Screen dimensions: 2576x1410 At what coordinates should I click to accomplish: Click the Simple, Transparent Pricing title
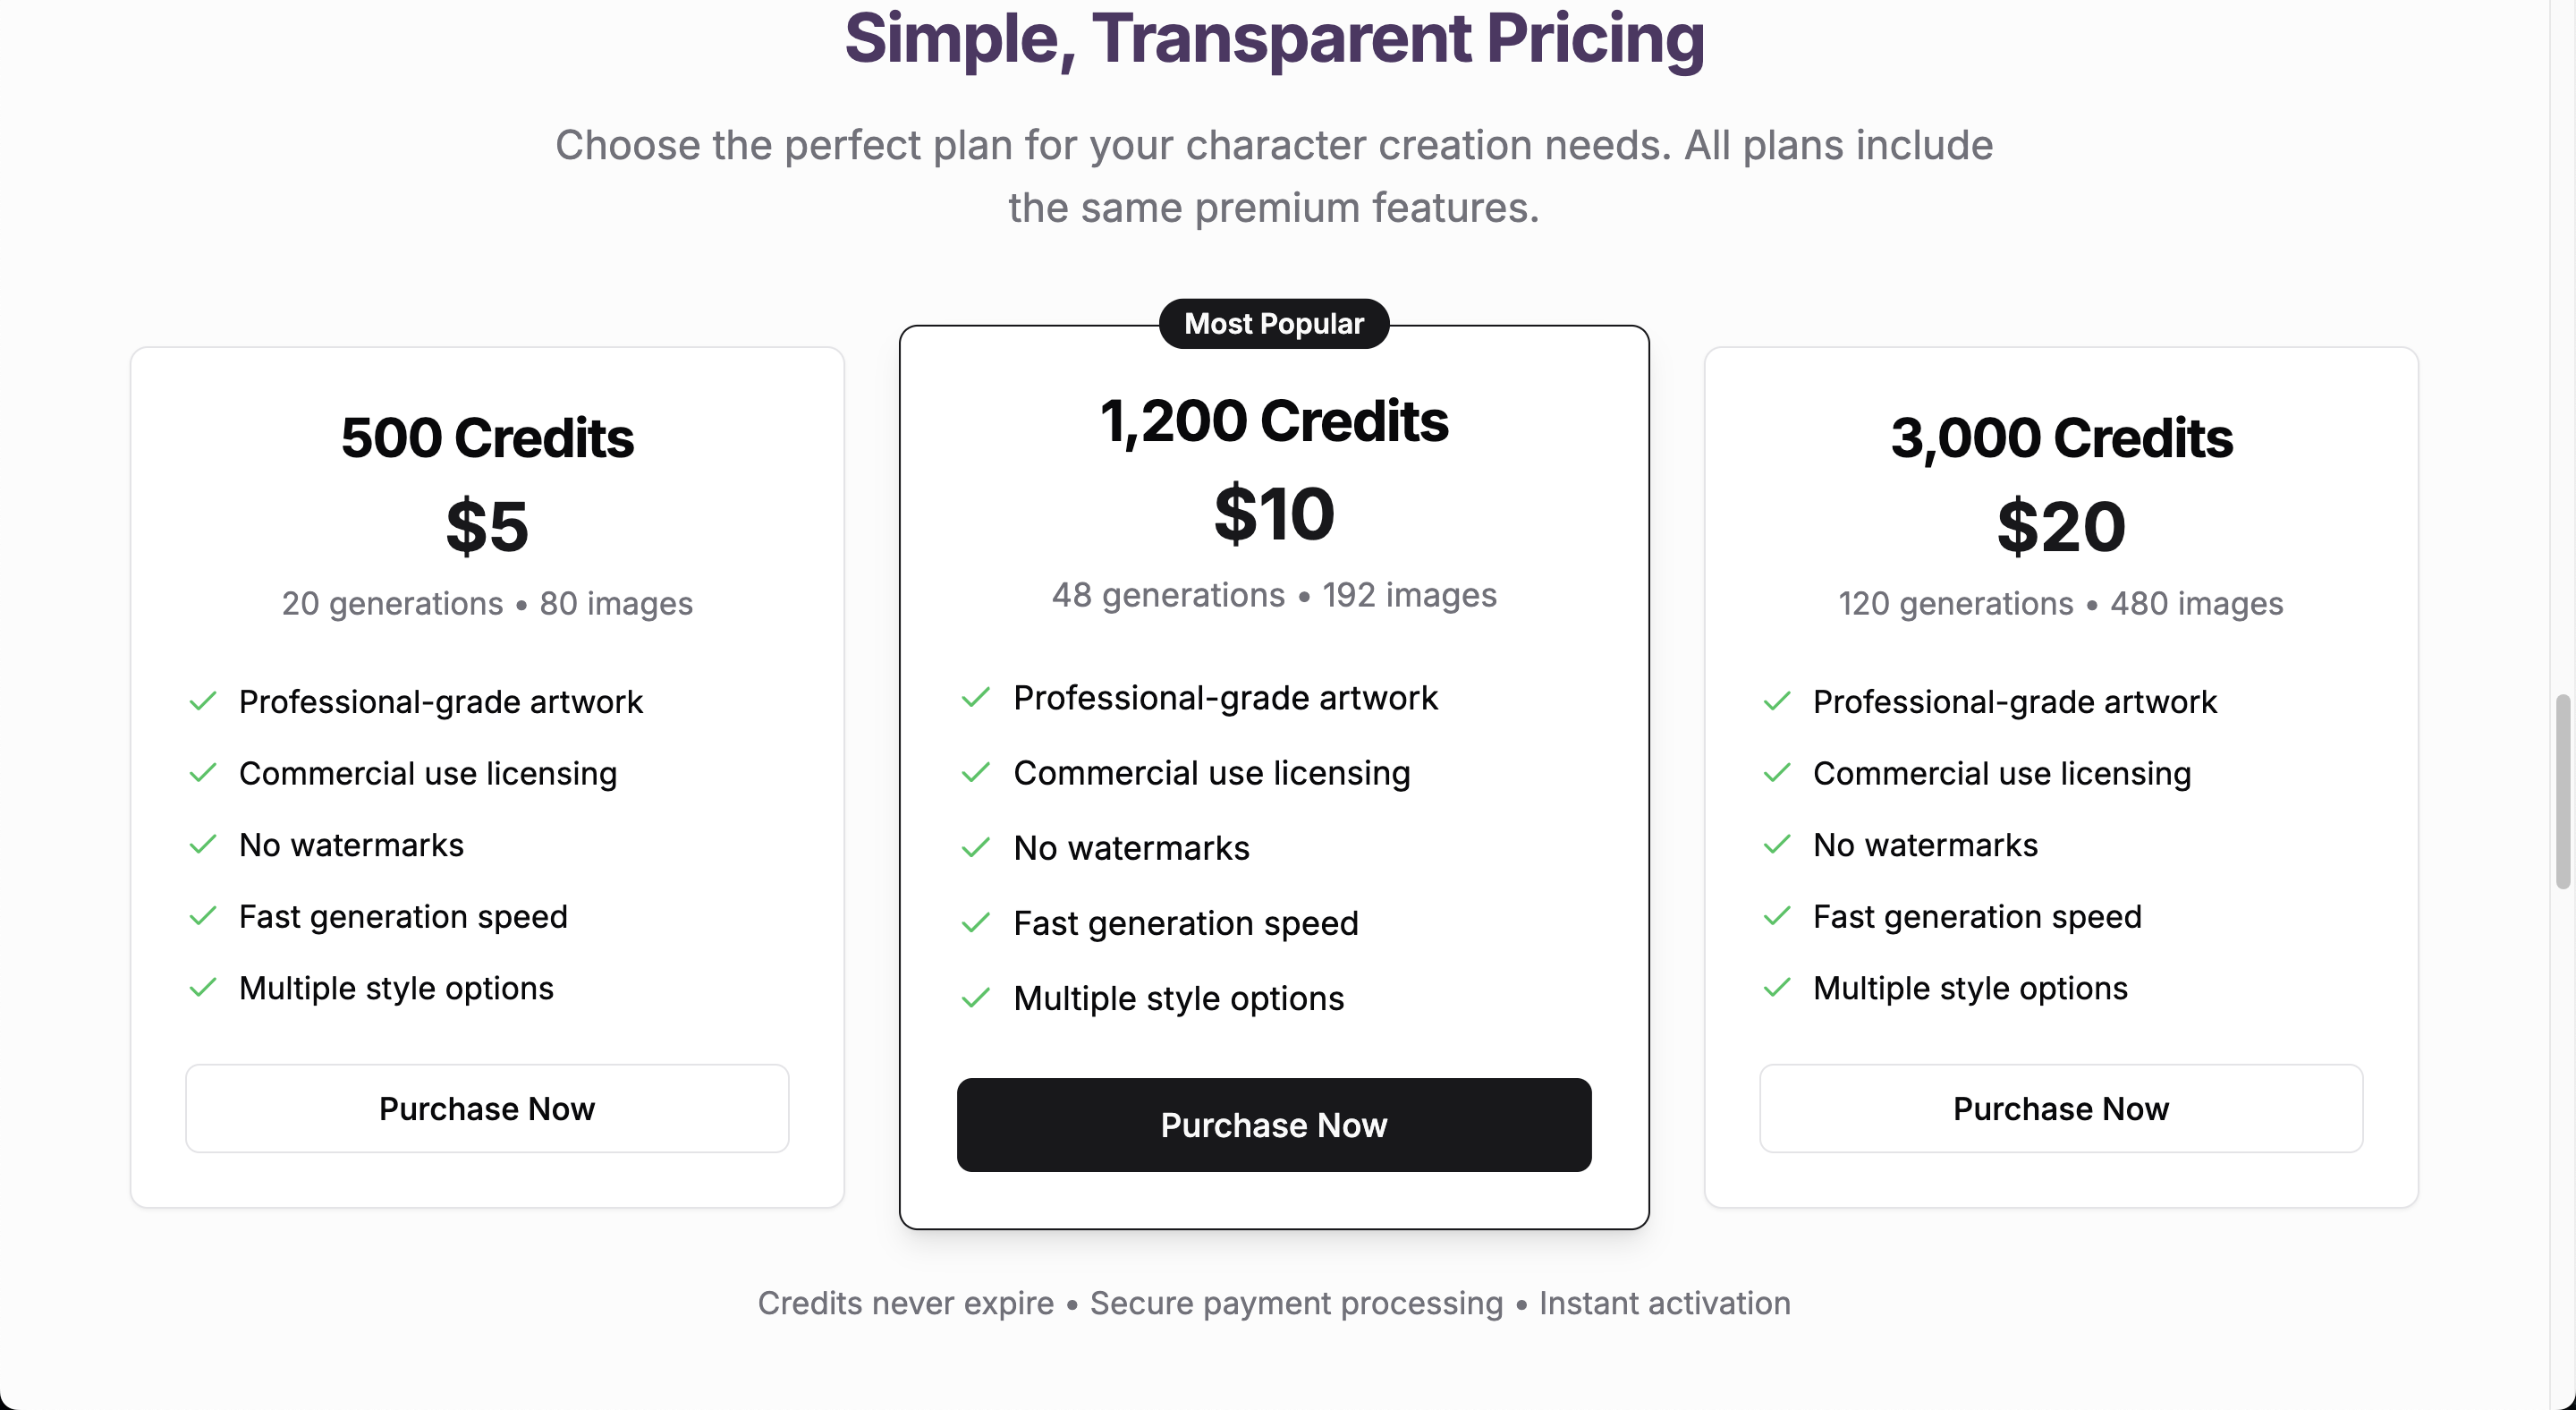coord(1273,40)
